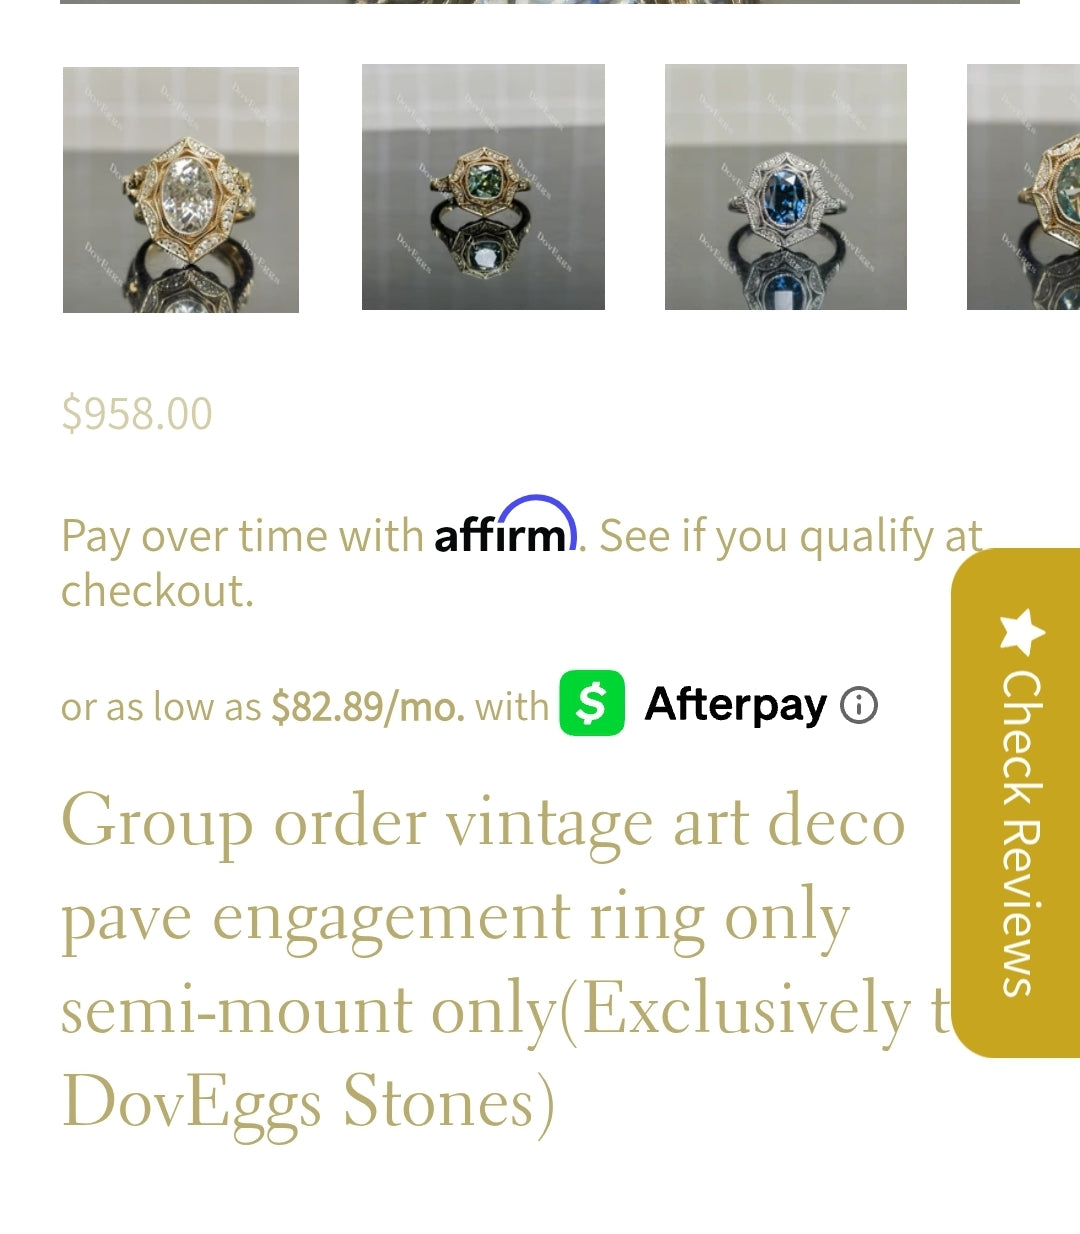Screen dimensions: 1080x1234
Task: Click the 'pave engagement ring only' title line
Action: (x=456, y=917)
